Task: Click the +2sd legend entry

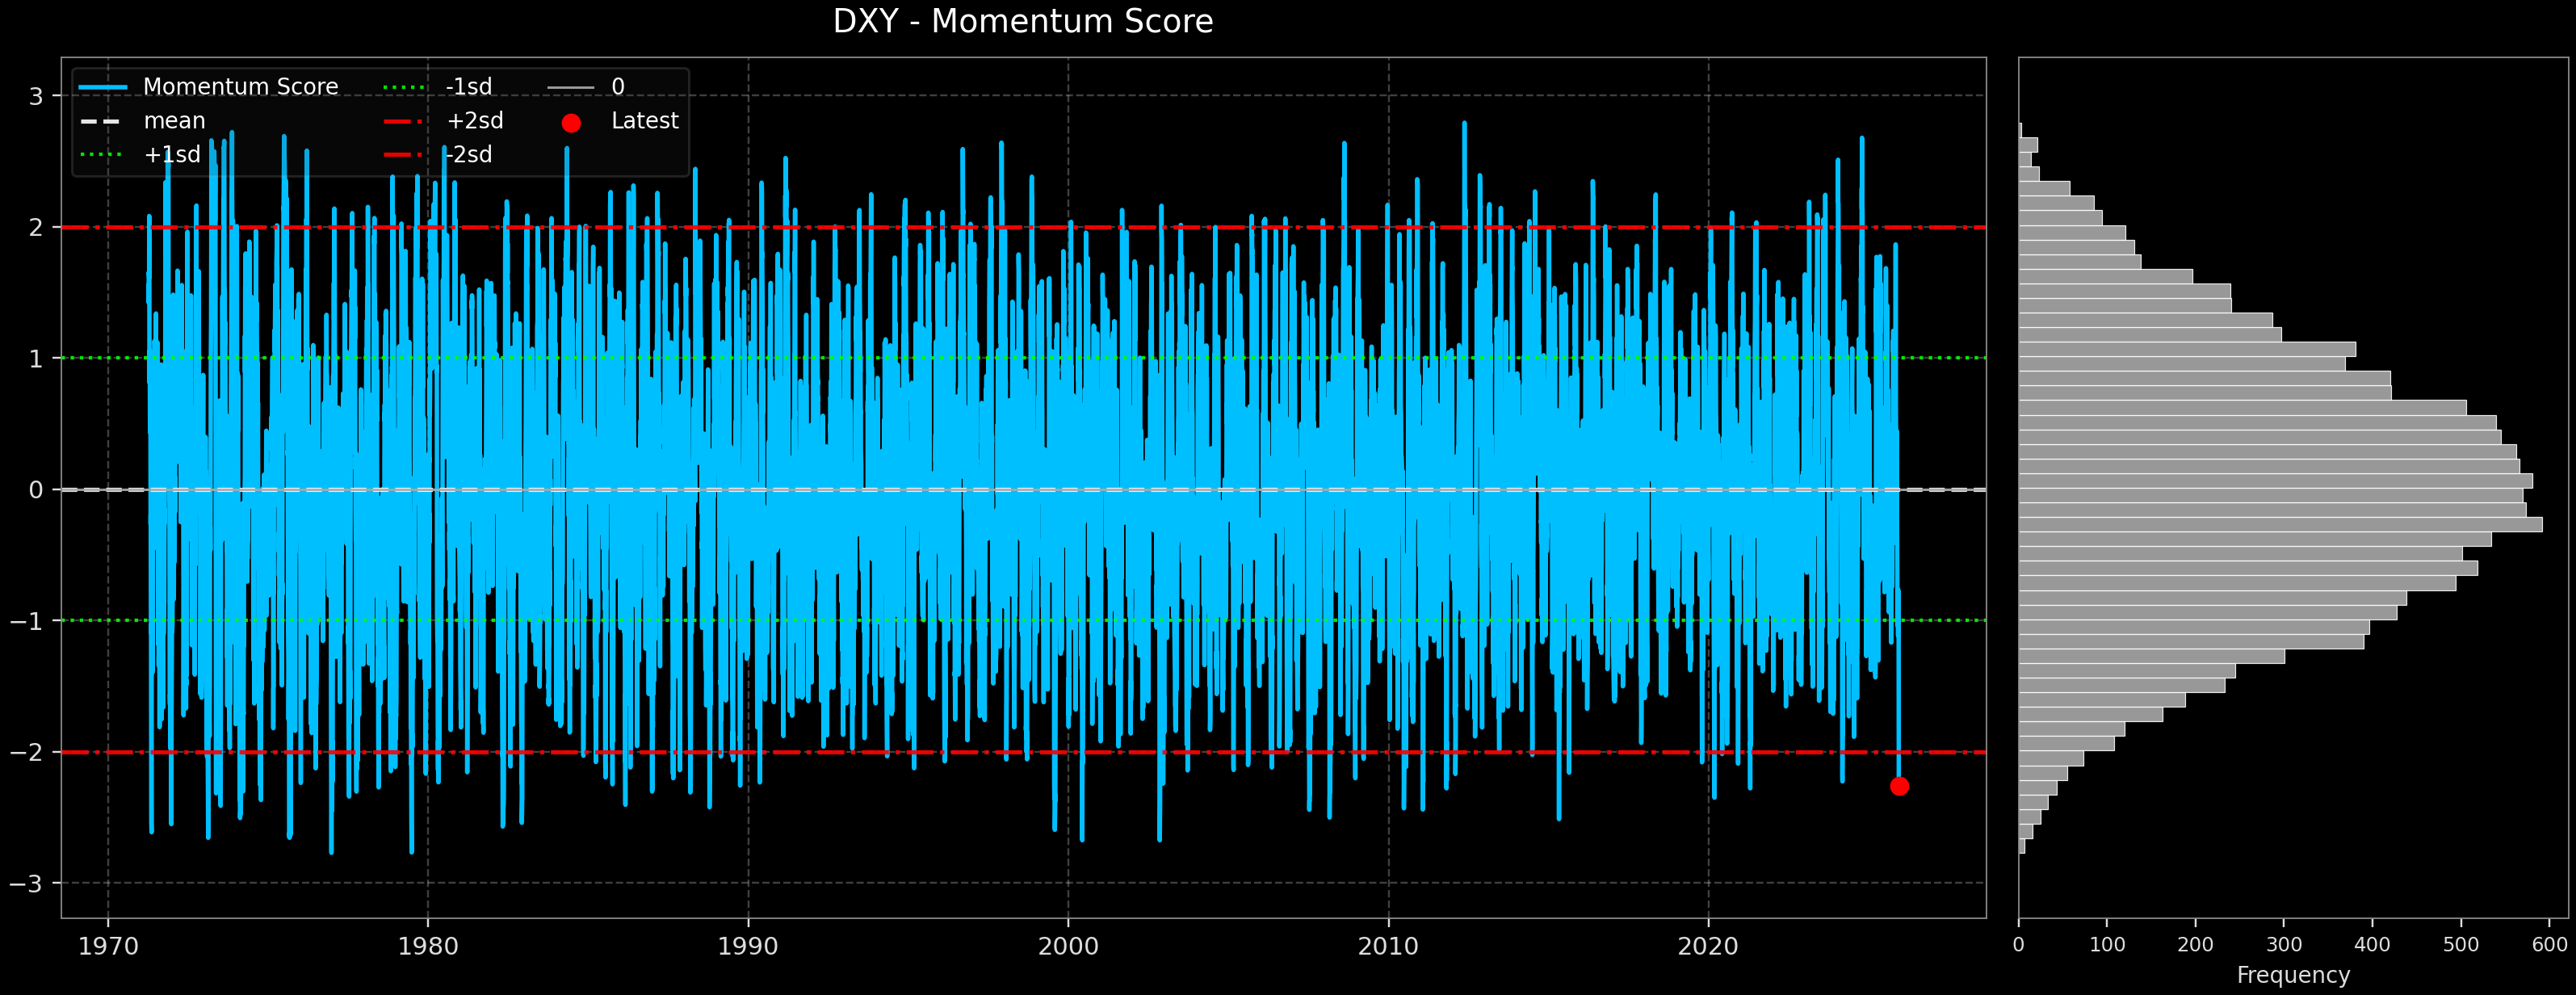Action: point(474,121)
